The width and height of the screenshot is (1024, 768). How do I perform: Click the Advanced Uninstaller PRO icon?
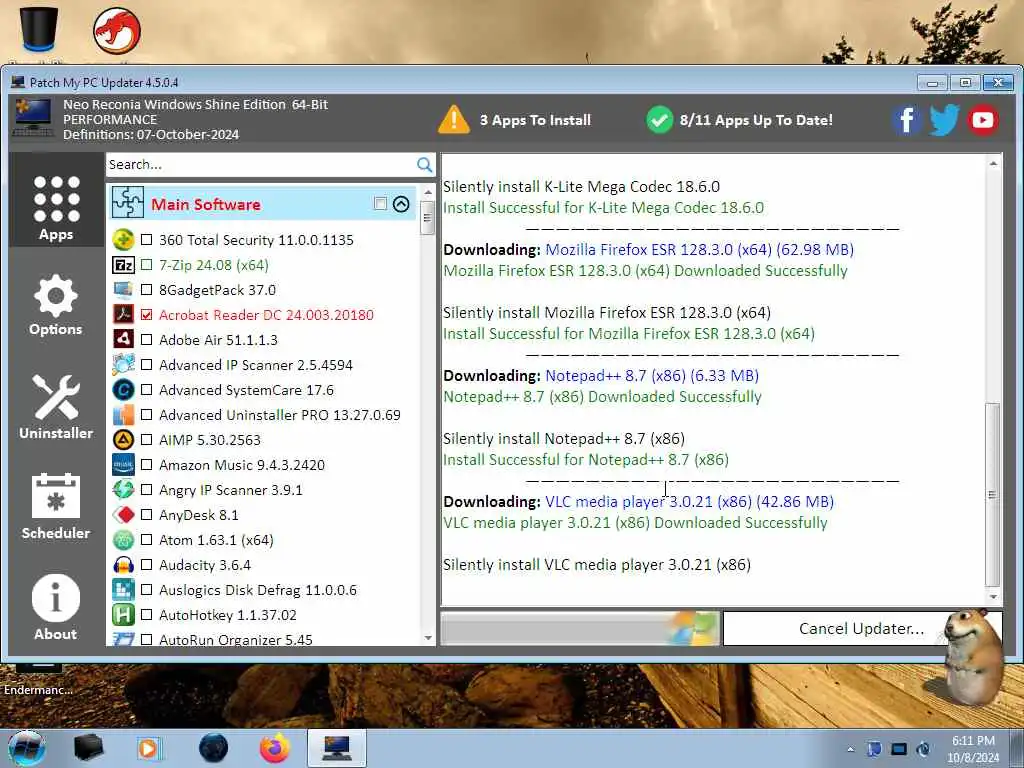tap(123, 415)
